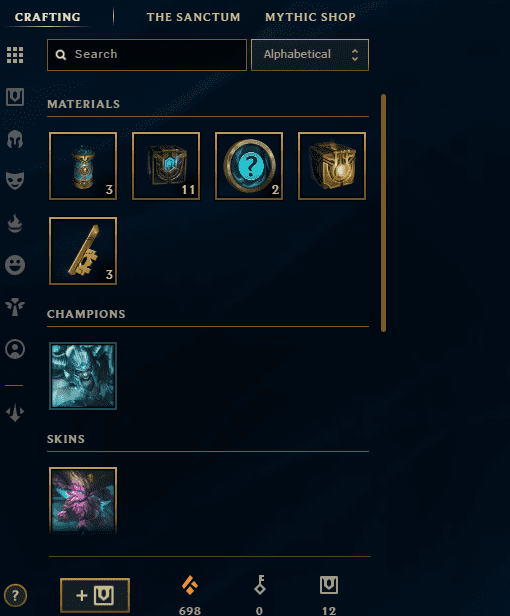The height and width of the screenshot is (616, 510).
Task: Filter loot by wards icon
Action: [15, 307]
